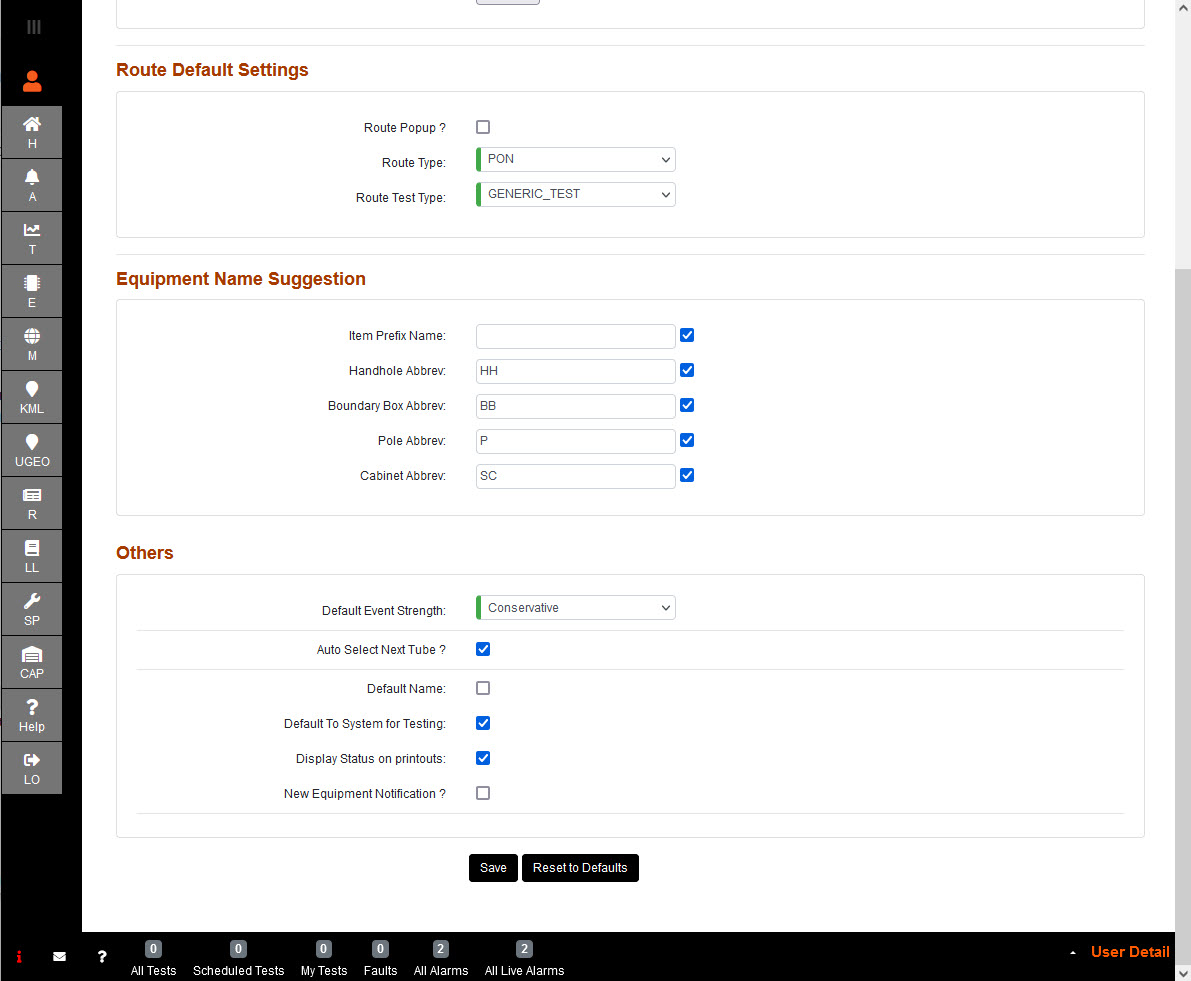Select Scheduled Tests in bottom bar

[238, 960]
